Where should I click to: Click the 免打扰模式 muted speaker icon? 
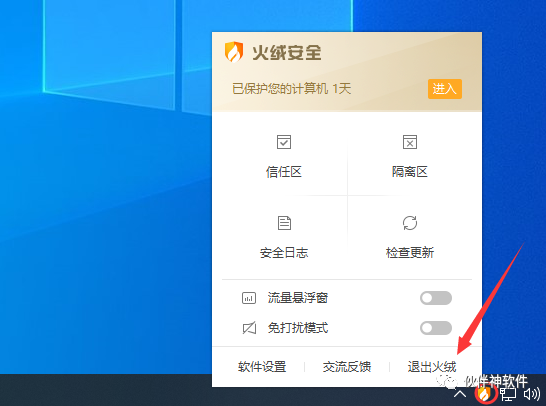(x=249, y=328)
